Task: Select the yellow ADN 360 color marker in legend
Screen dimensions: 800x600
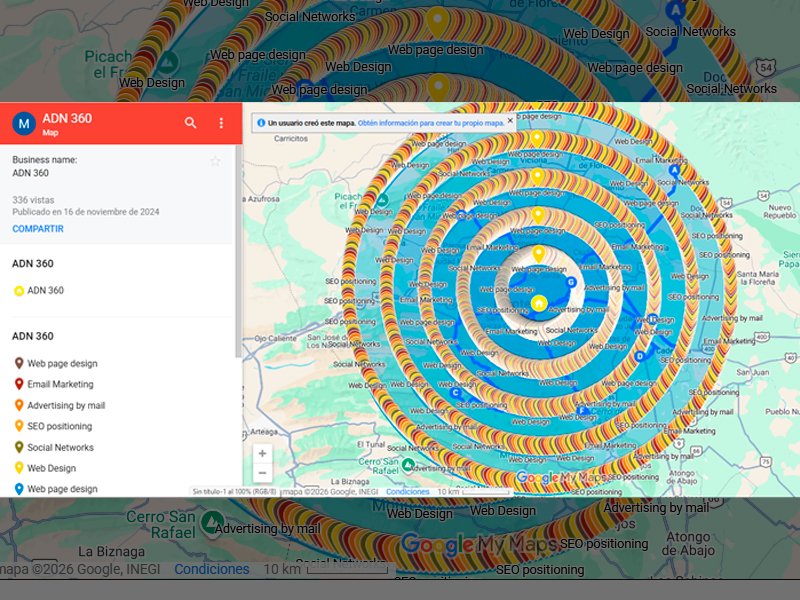Action: [x=17, y=291]
